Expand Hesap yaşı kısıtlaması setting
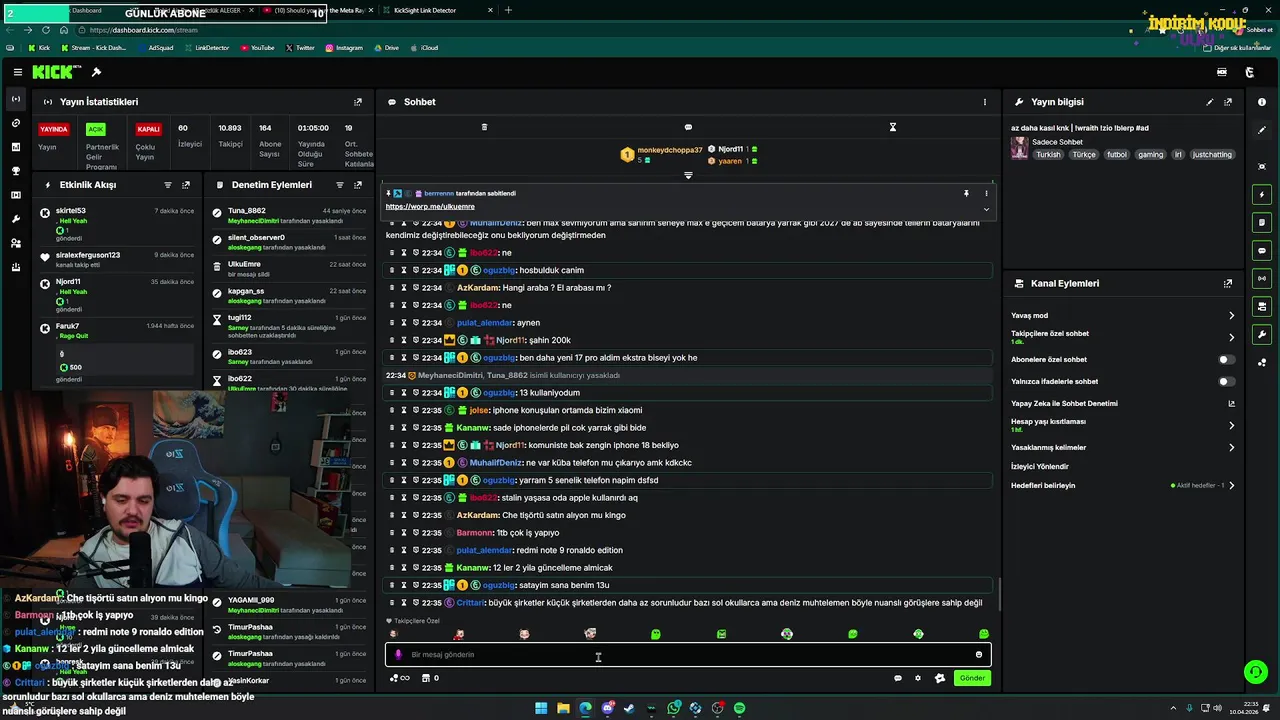Viewport: 1280px width, 720px height. [x=1231, y=425]
